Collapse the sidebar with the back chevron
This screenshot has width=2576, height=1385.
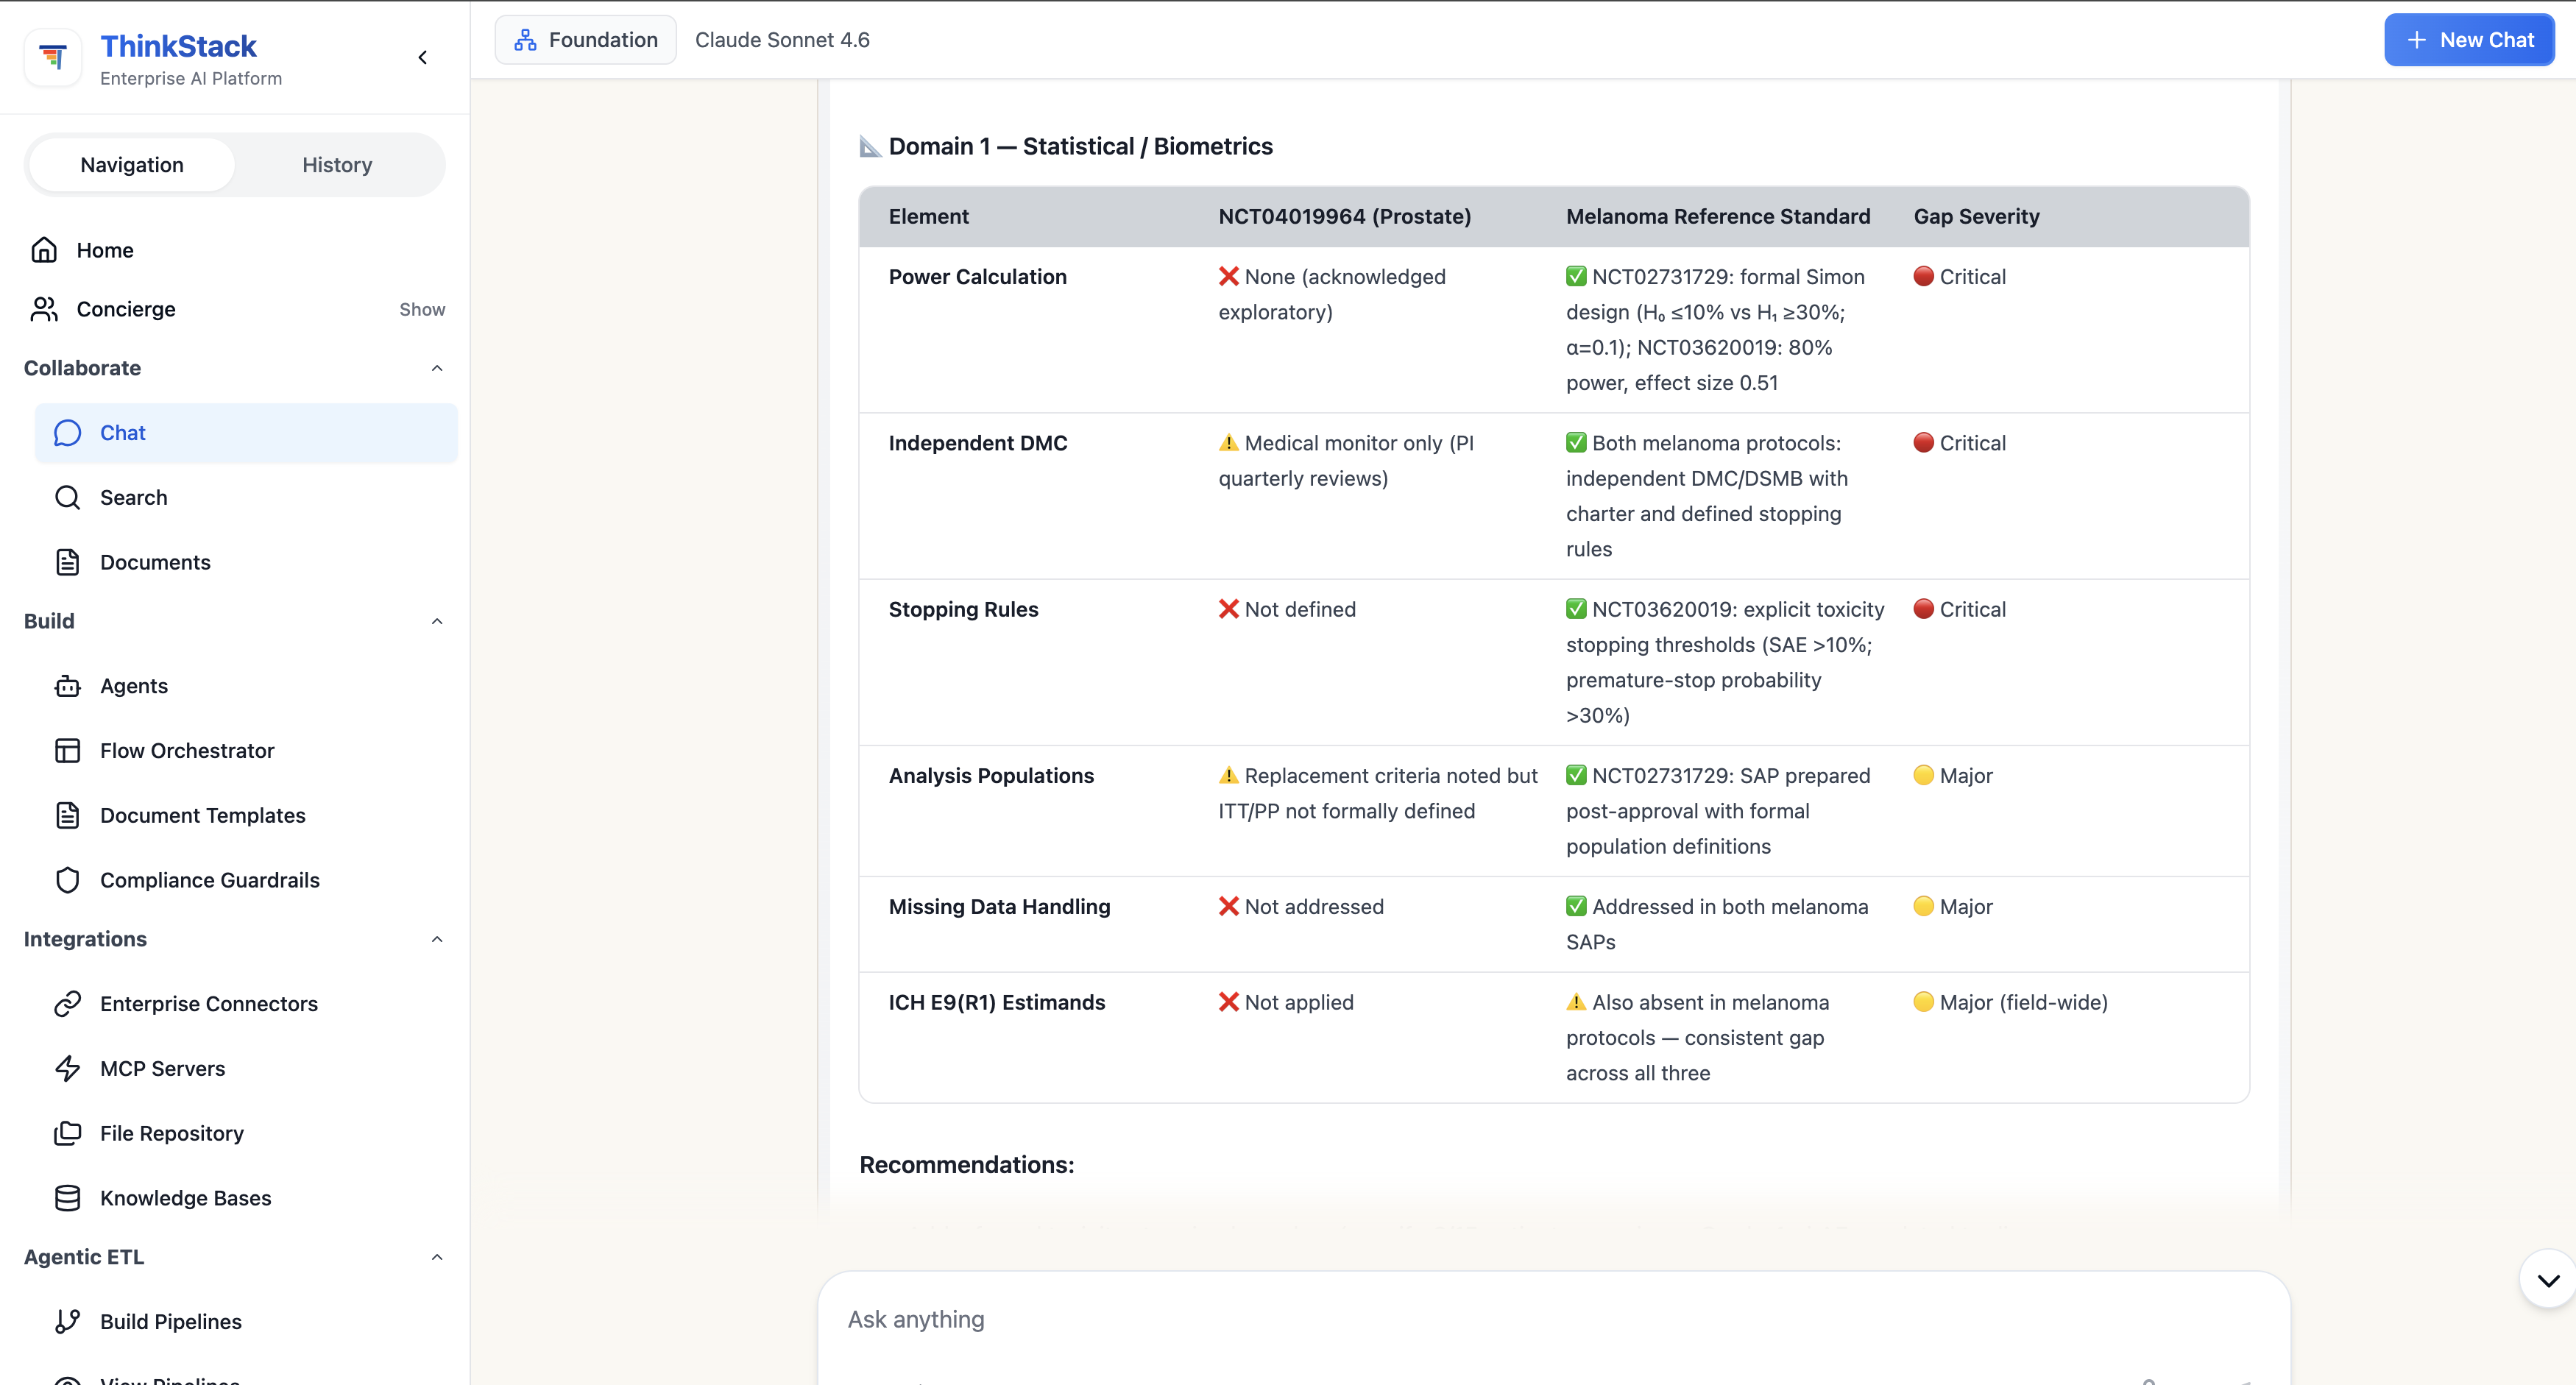[423, 57]
